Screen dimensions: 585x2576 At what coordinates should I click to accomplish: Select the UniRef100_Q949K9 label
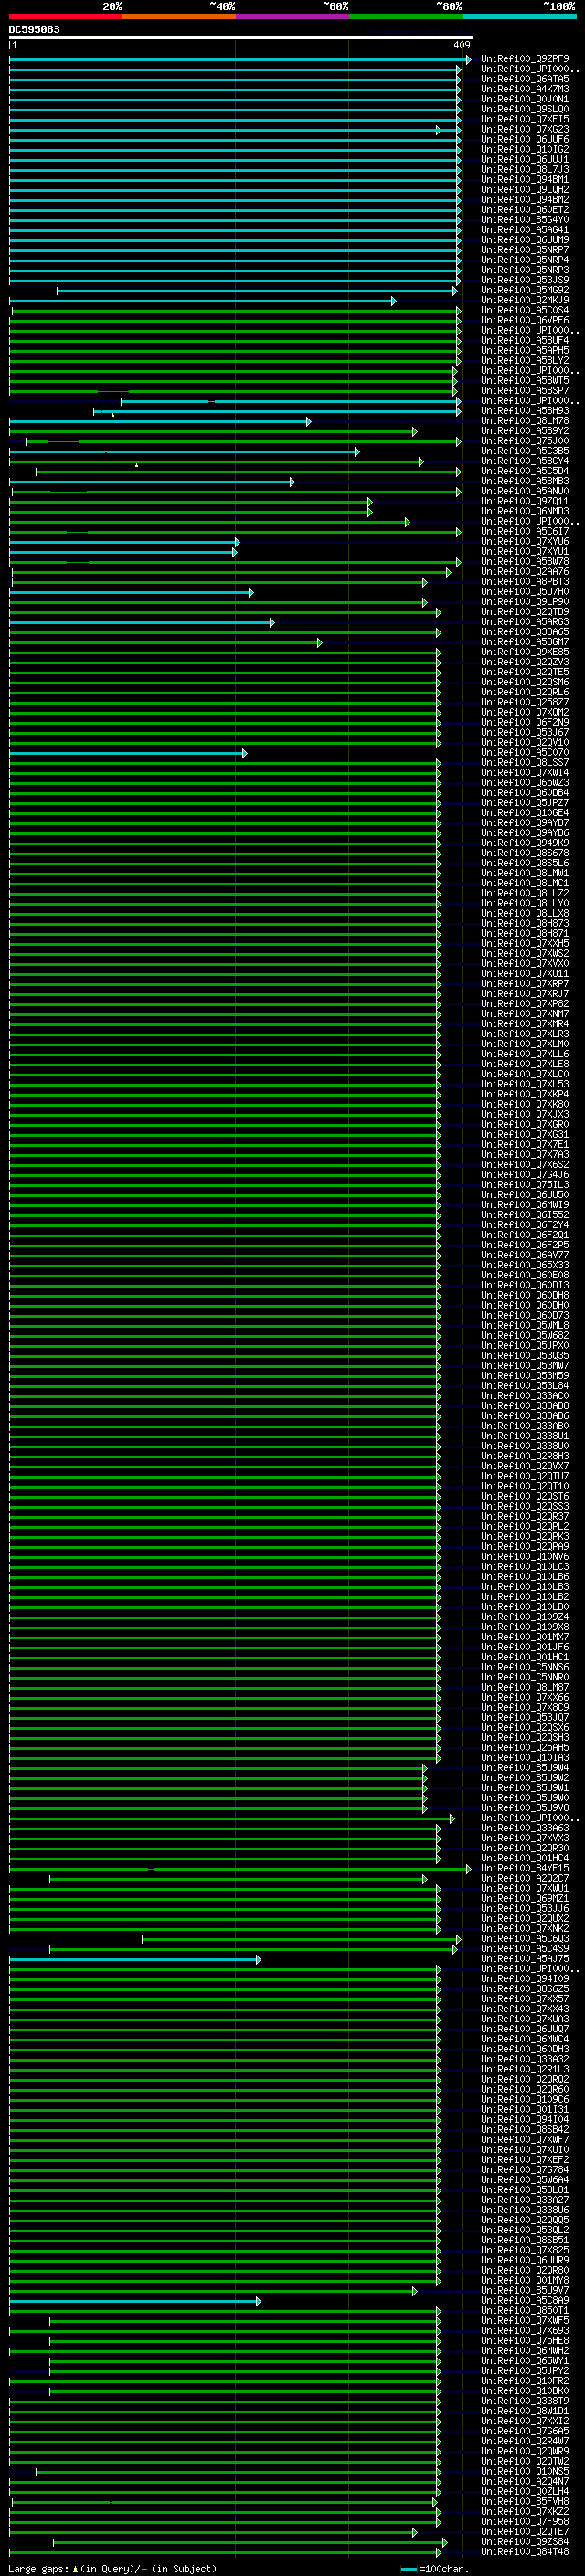[524, 843]
